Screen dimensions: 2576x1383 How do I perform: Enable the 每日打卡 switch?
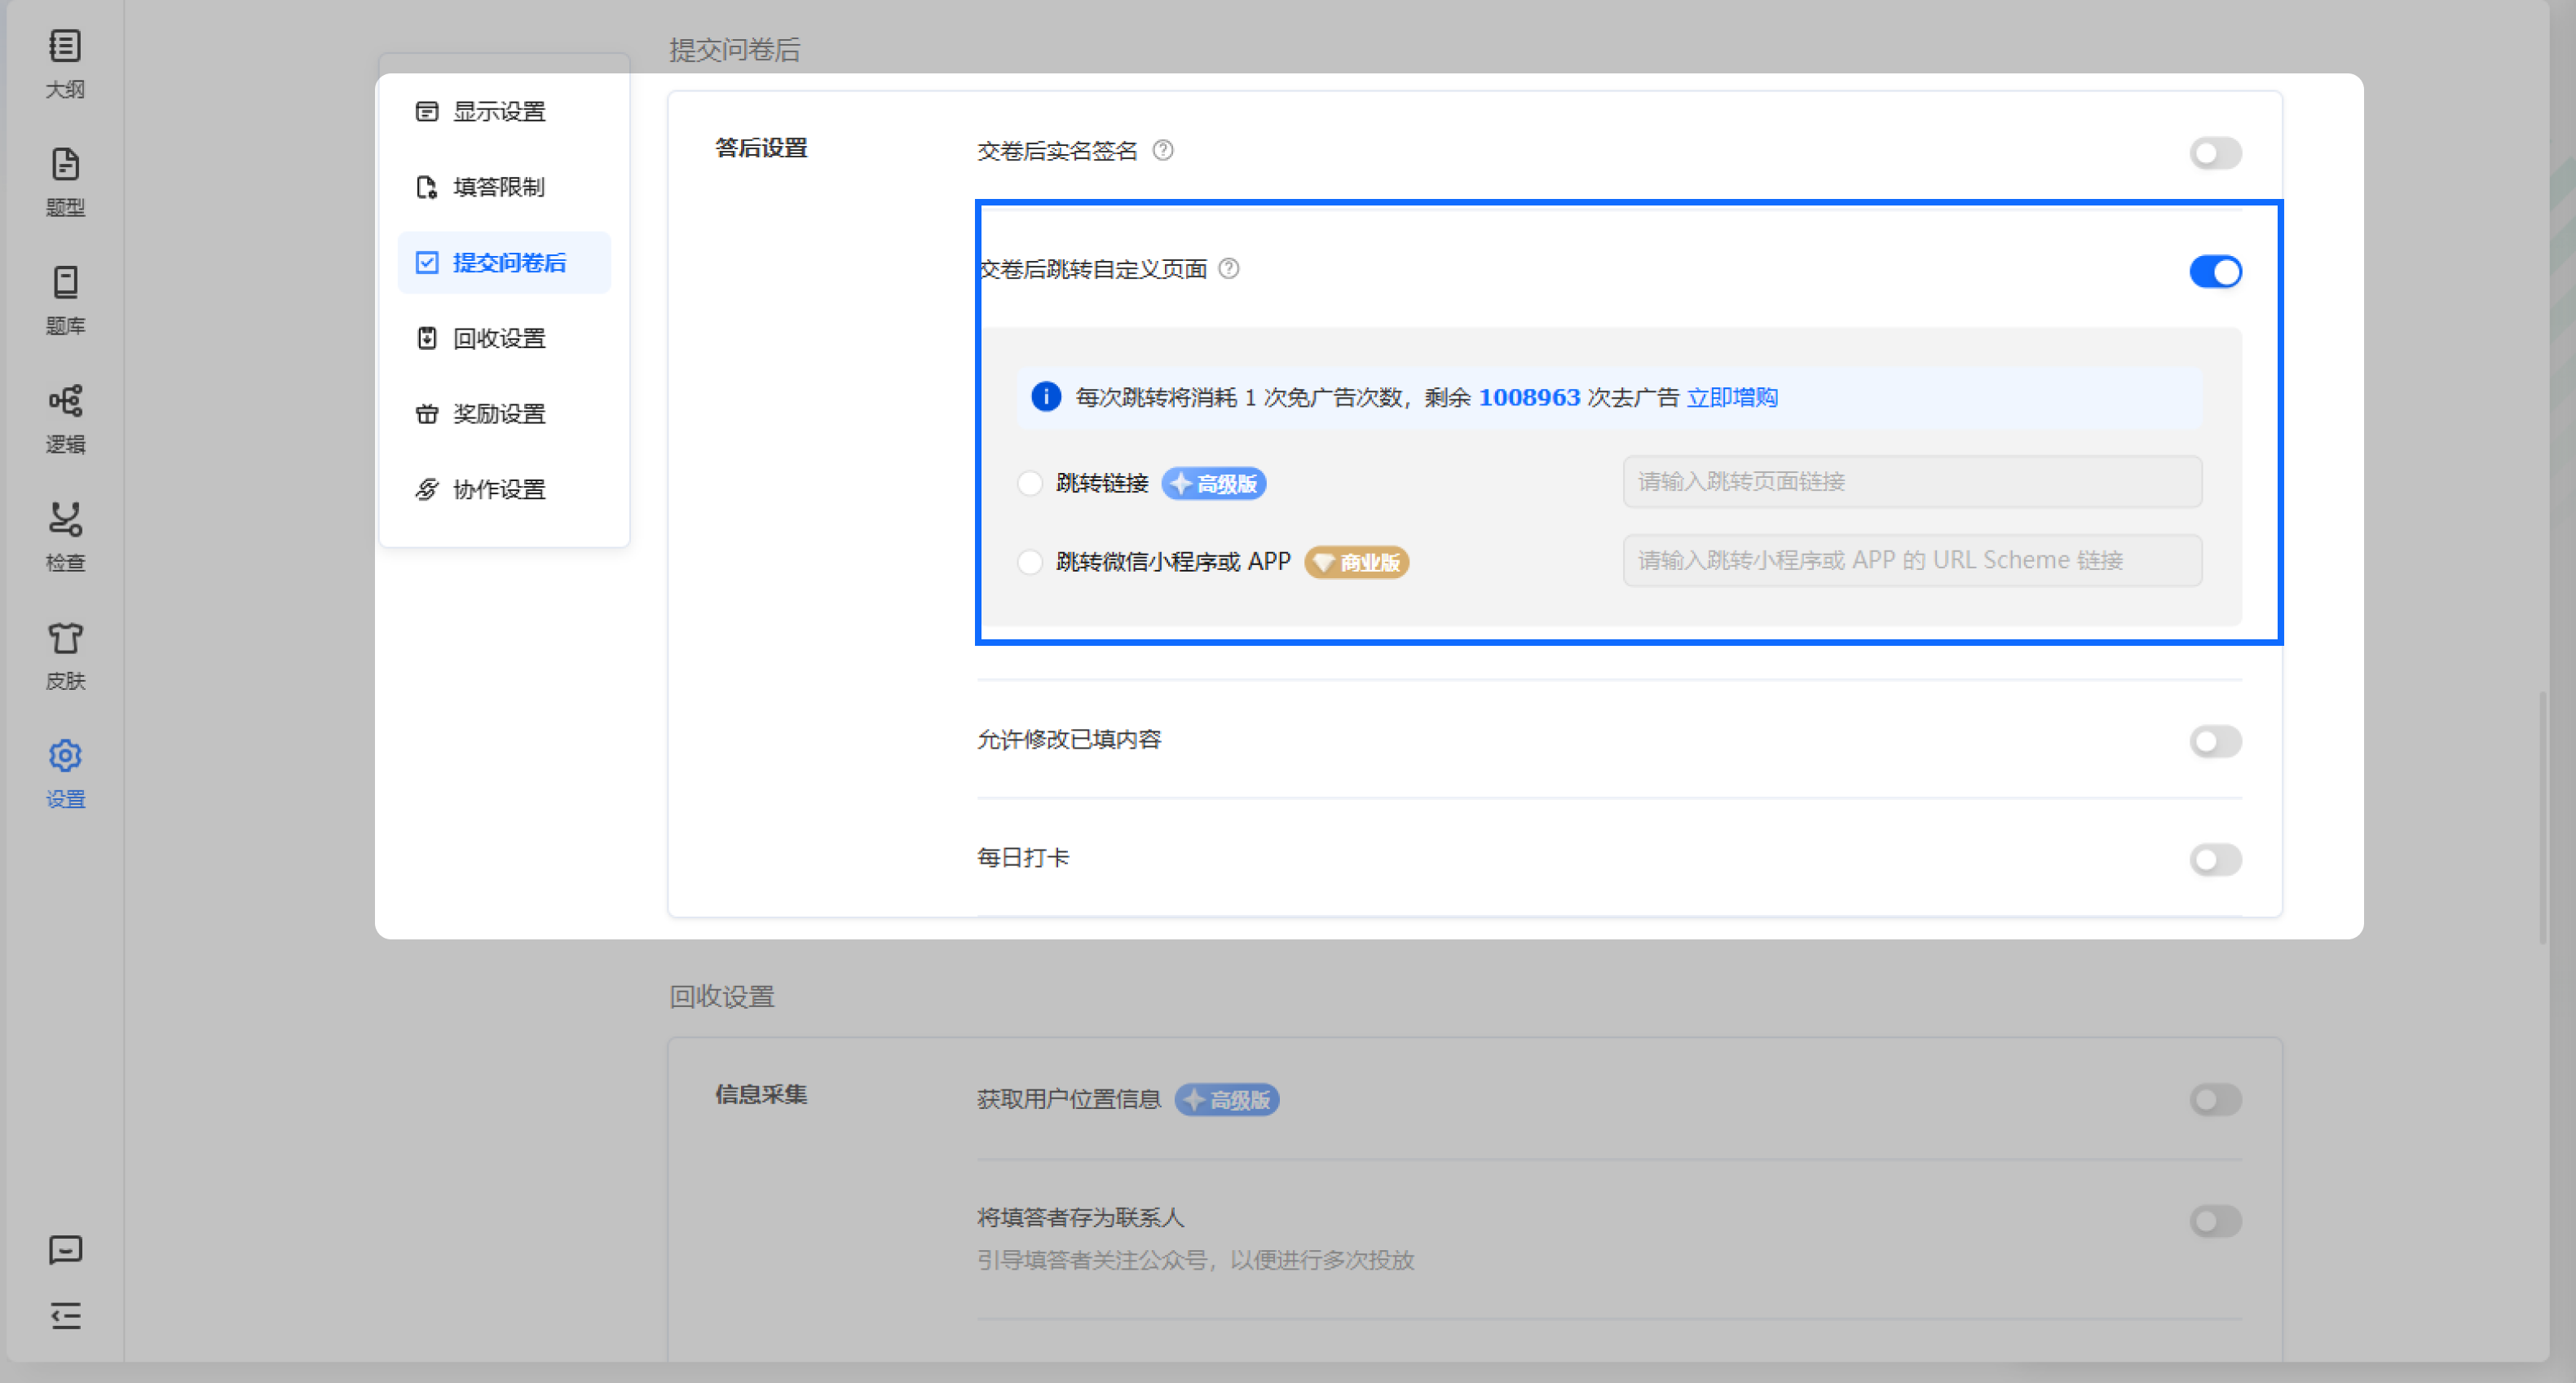pyautogui.click(x=2215, y=859)
